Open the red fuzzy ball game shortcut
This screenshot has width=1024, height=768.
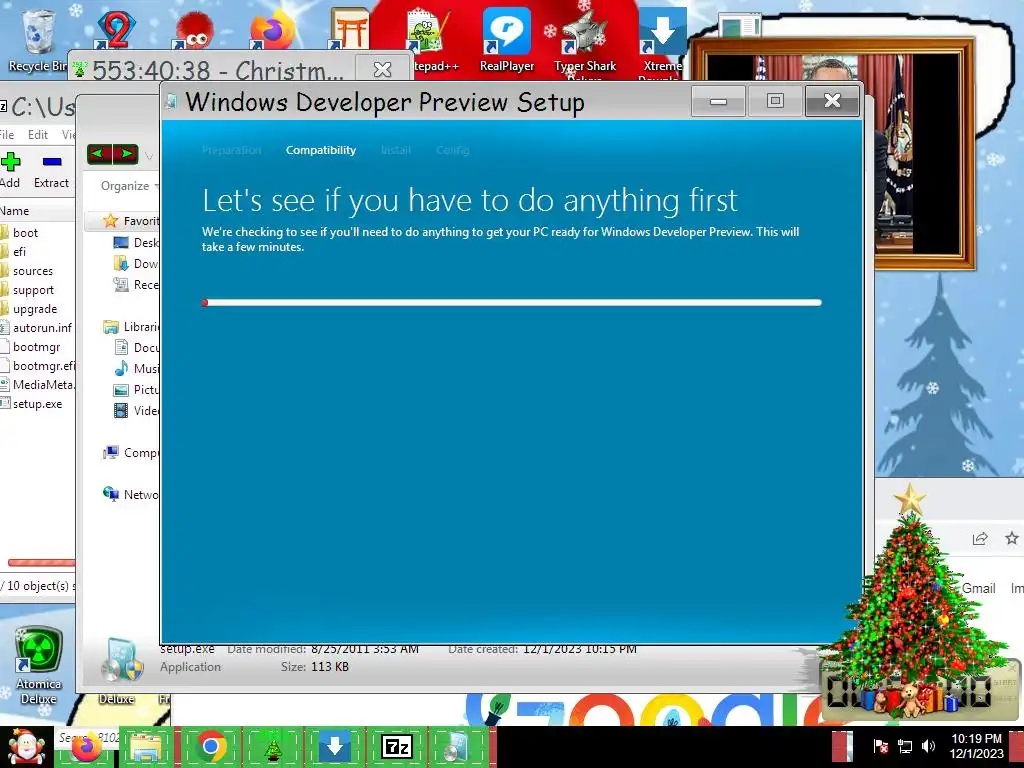193,31
